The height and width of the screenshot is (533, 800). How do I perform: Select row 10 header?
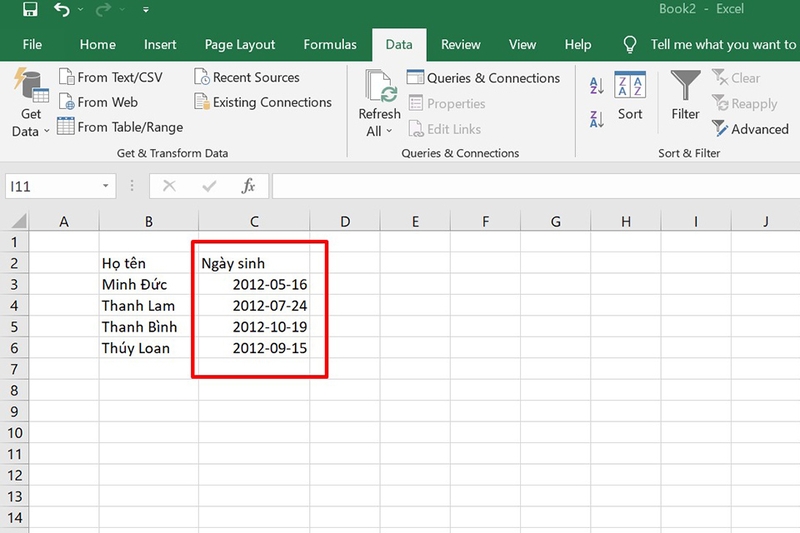tap(14, 433)
